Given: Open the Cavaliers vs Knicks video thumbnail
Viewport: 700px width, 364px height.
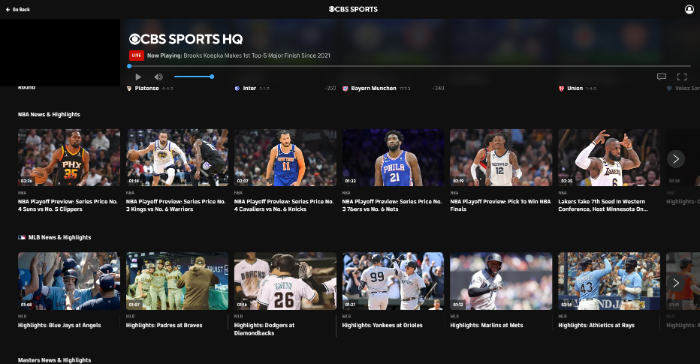Looking at the screenshot, I should click(x=285, y=157).
